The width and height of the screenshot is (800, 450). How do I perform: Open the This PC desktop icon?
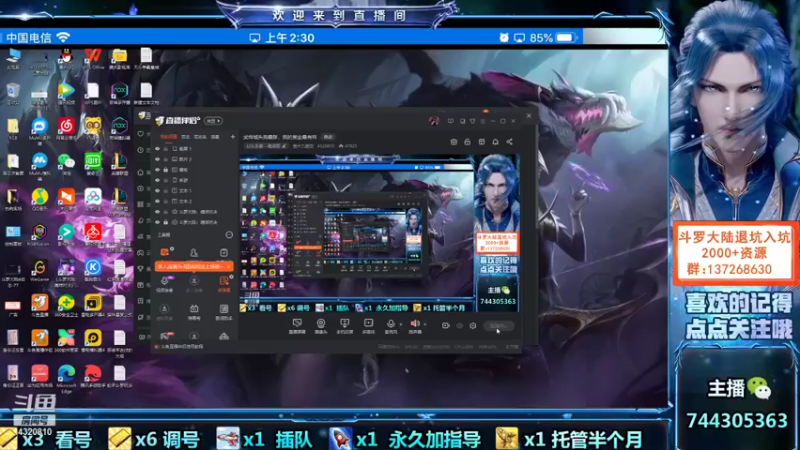tap(13, 57)
